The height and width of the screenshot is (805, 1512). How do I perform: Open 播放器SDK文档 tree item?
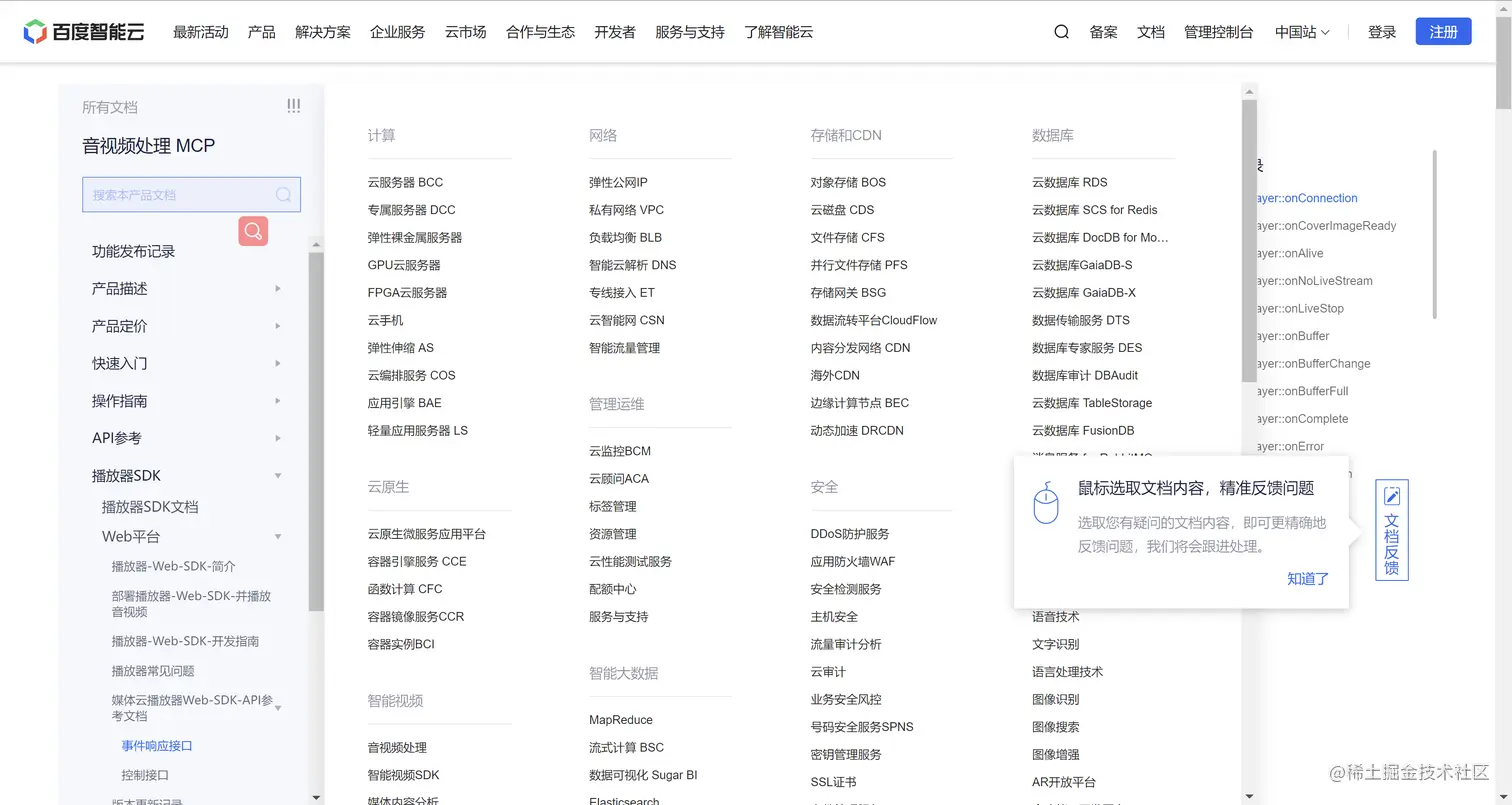[150, 507]
